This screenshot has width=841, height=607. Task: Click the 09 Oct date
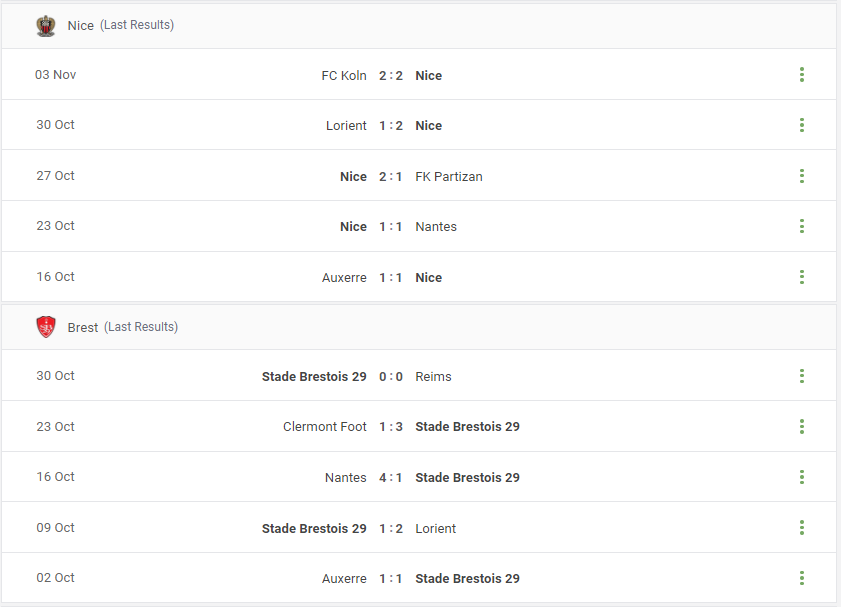point(55,528)
